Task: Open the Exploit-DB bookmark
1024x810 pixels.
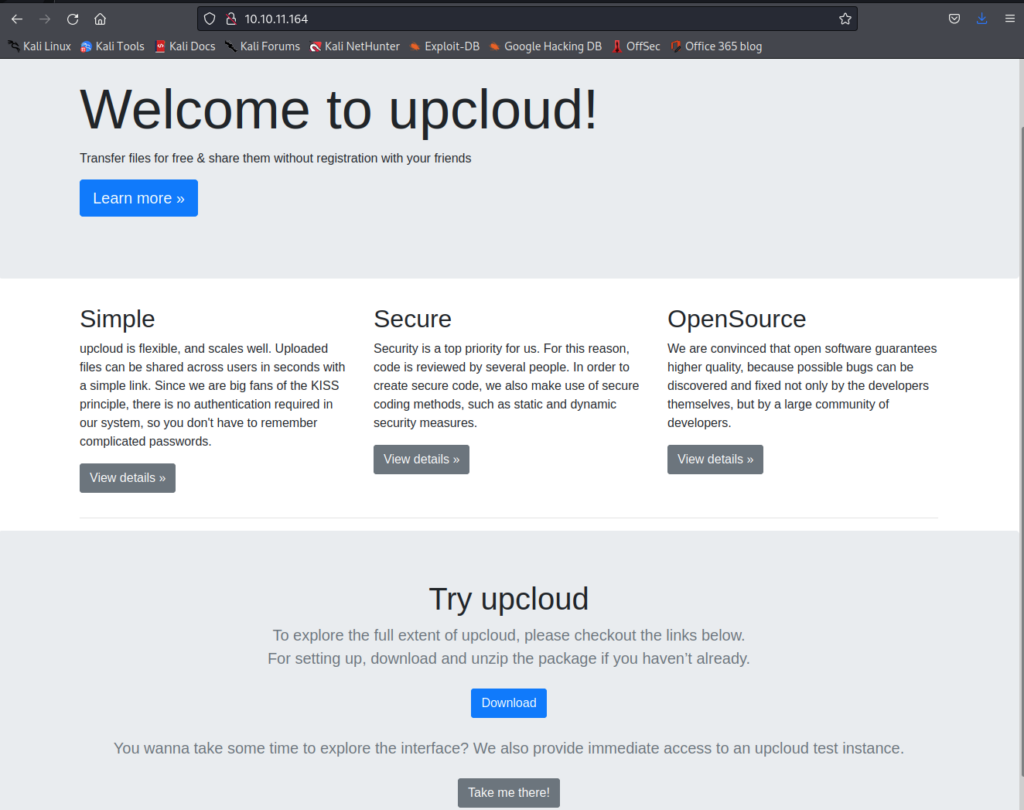Action: pyautogui.click(x=445, y=46)
